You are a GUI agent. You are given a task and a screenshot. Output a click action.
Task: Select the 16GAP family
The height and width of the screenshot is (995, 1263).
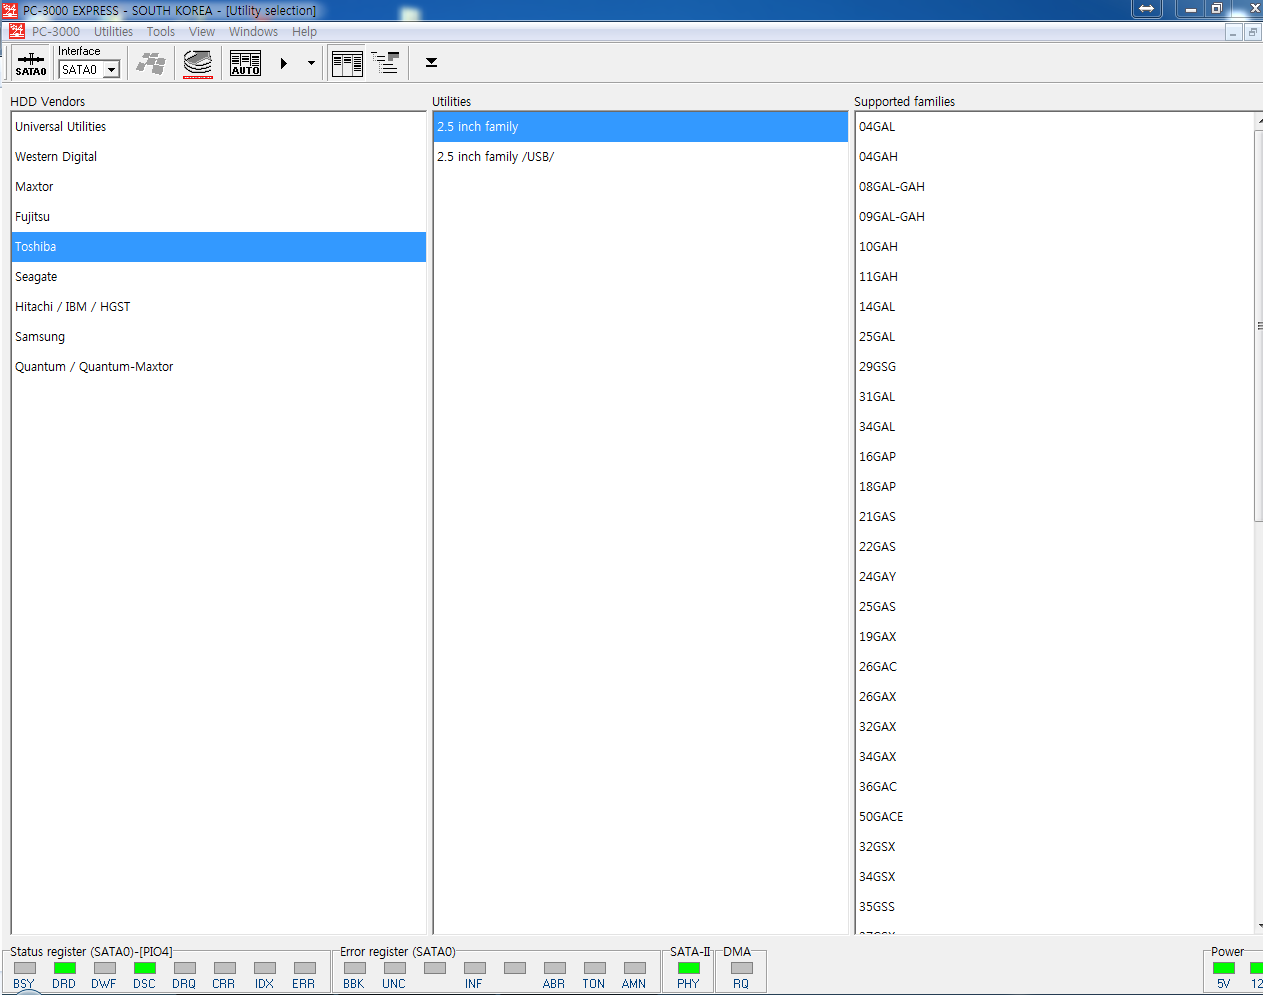[1054, 457]
